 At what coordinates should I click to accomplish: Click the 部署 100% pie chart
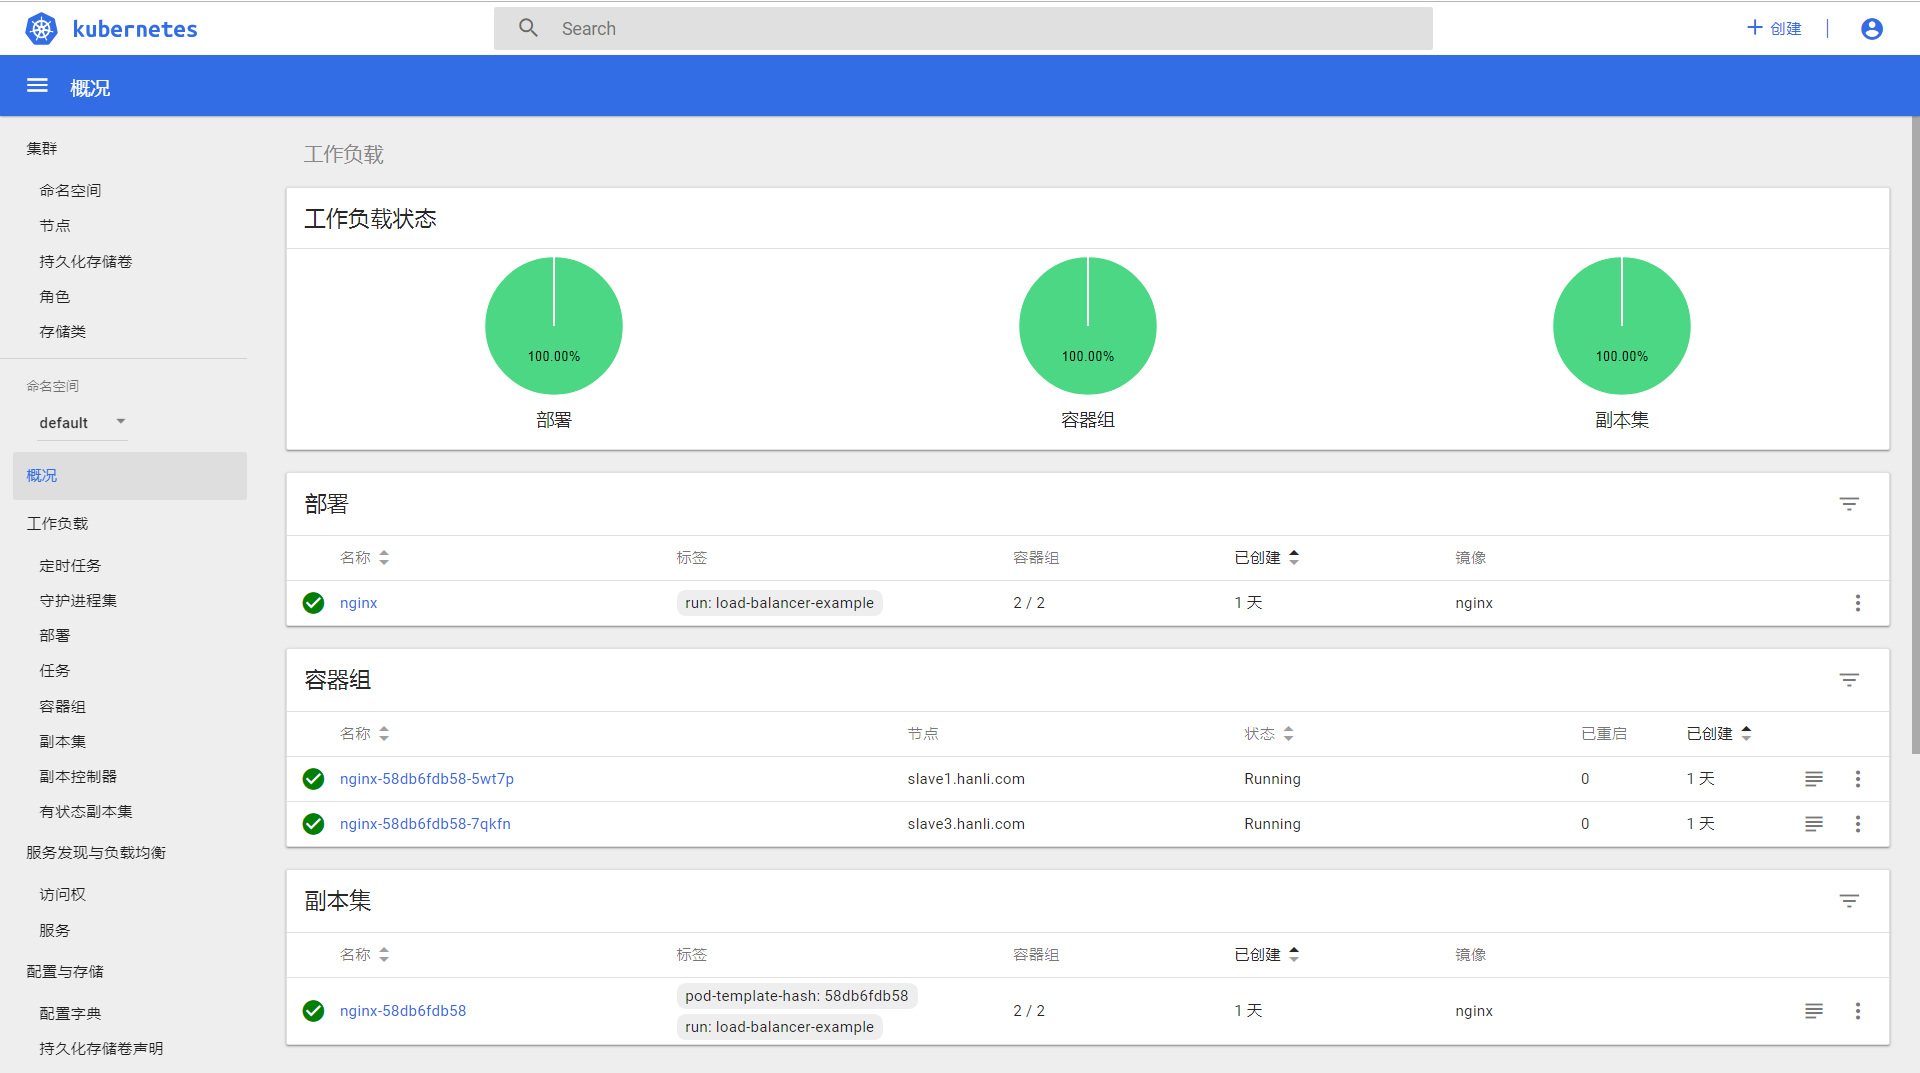(x=554, y=326)
